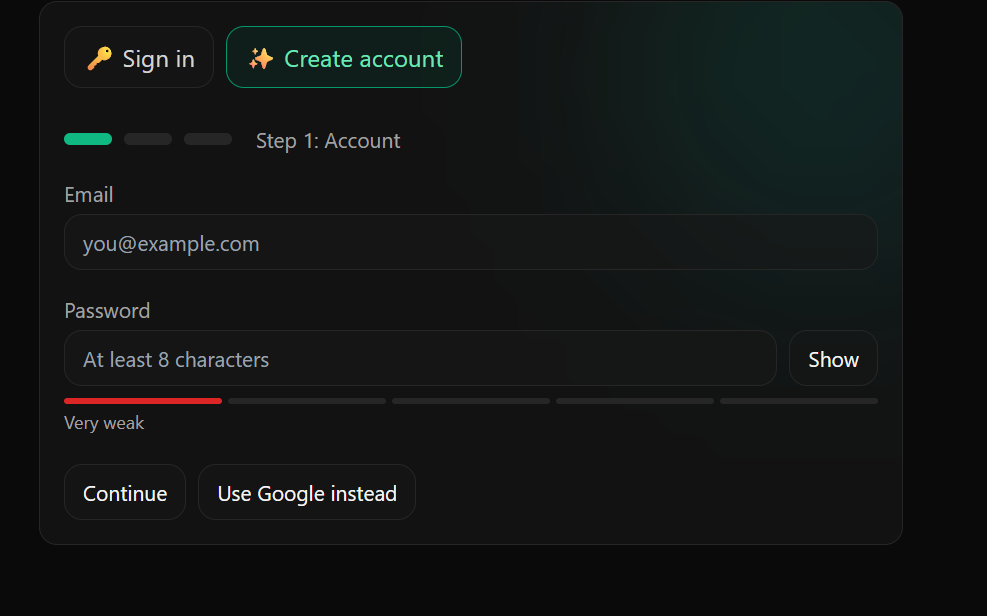
Task: Click the green first step indicator
Action: (x=88, y=139)
